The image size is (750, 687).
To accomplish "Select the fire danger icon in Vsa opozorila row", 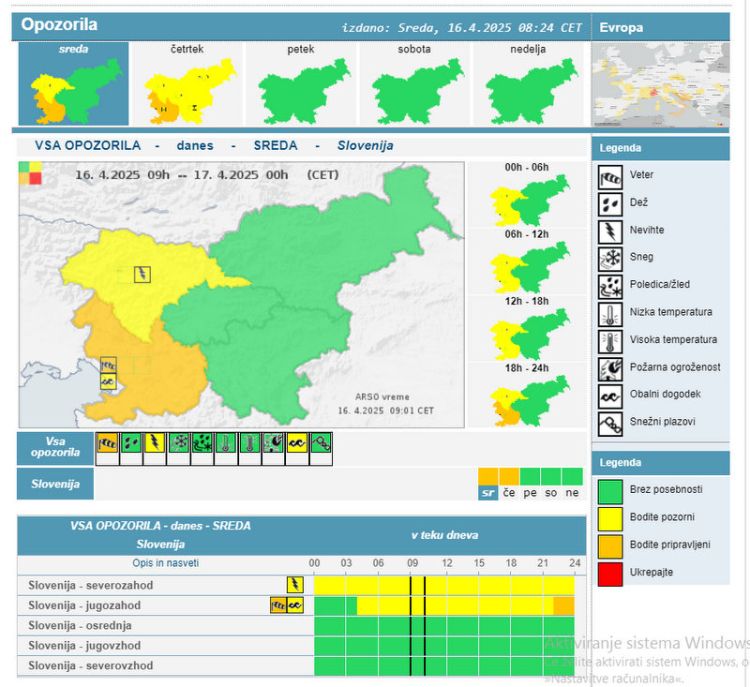I will 273,443.
